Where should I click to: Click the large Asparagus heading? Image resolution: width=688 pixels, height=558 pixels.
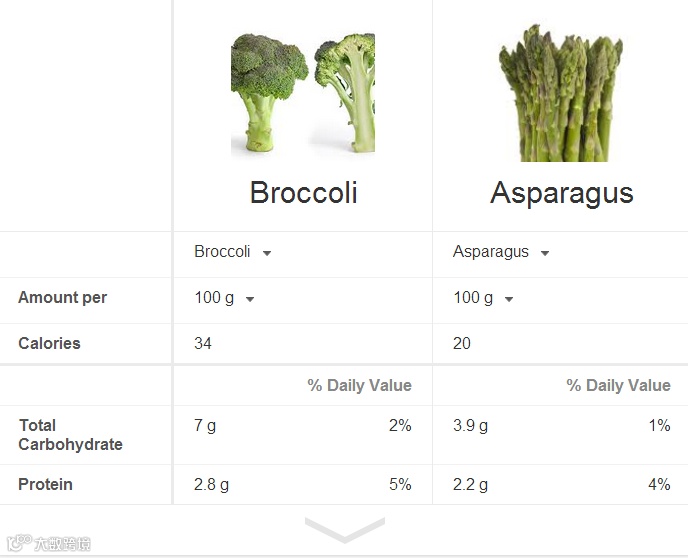pos(562,193)
